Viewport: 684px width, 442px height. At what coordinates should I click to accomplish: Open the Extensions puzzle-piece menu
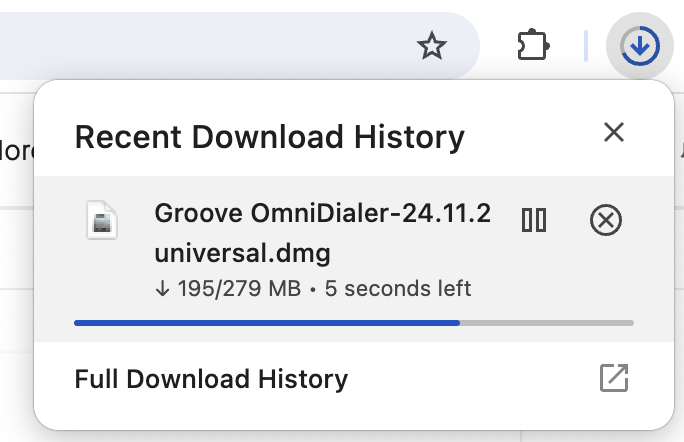[x=533, y=45]
